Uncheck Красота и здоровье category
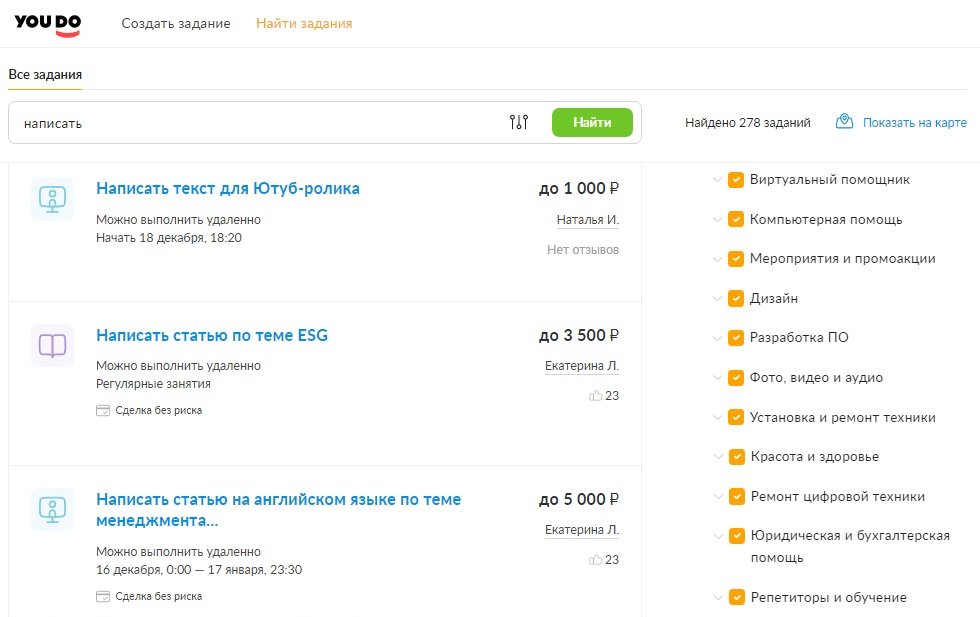Screen dimensions: 980x617 [736, 456]
